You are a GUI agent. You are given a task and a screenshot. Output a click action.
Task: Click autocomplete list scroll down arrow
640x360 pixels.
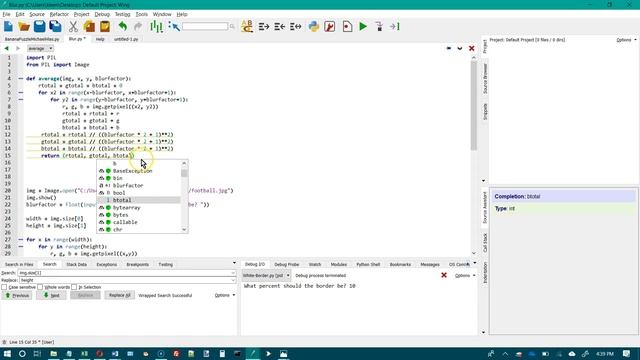tap(184, 230)
